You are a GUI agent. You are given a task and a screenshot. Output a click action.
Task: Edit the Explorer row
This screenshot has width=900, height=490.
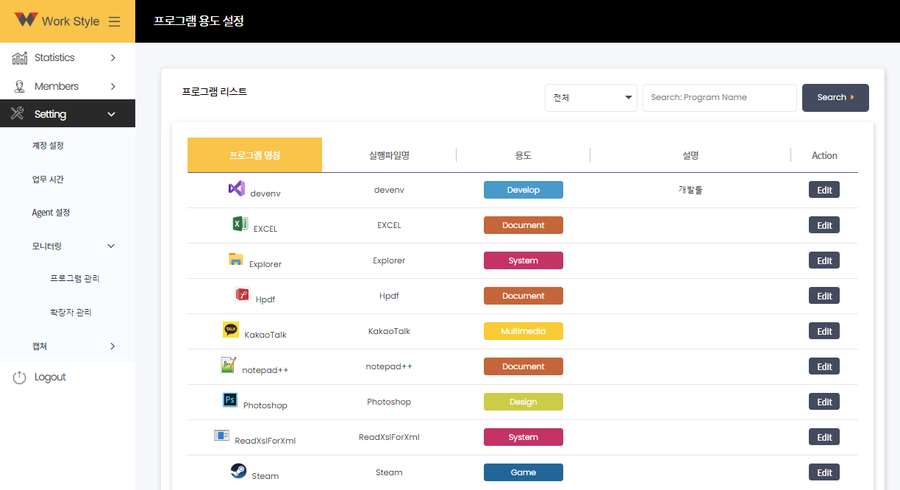coord(824,260)
